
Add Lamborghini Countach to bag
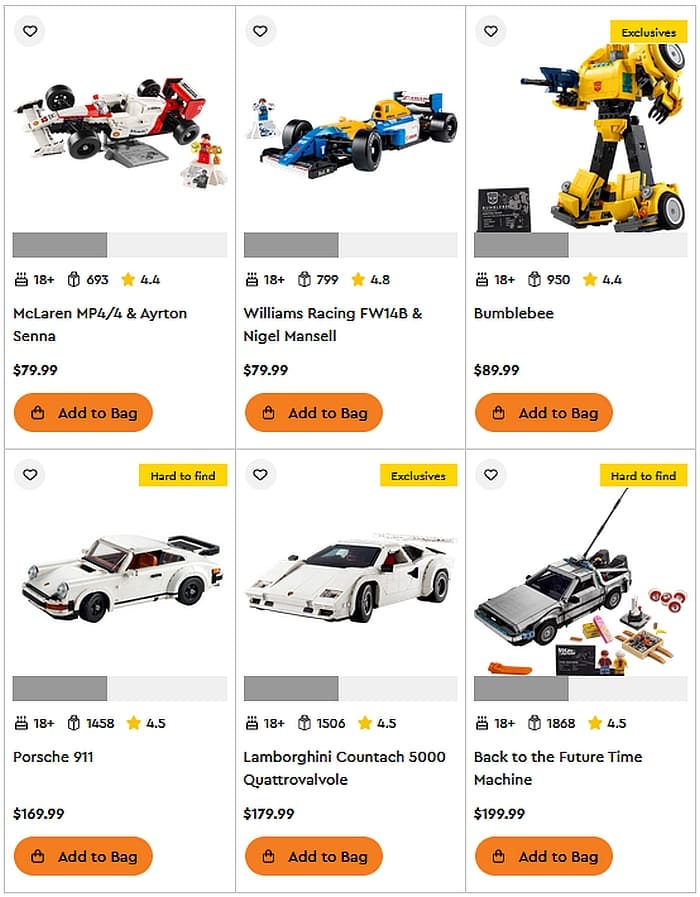tap(314, 856)
